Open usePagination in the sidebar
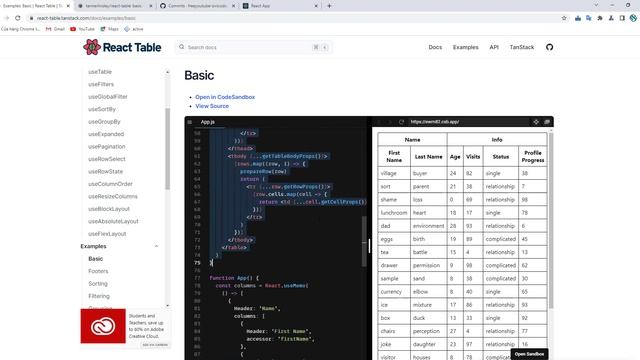The height and width of the screenshot is (360, 640). (x=107, y=147)
